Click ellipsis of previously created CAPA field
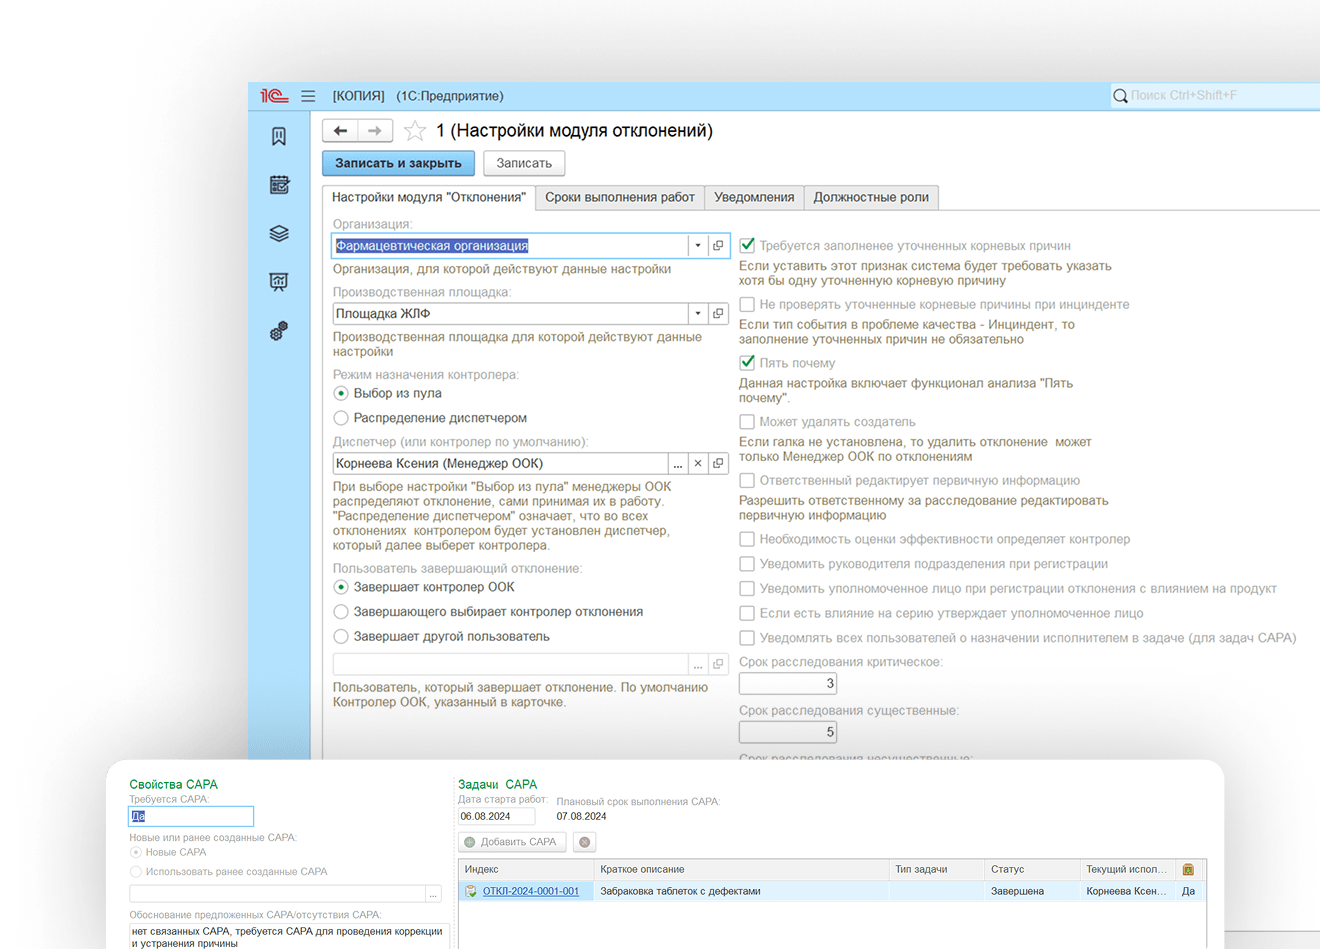1320x949 pixels. 433,894
